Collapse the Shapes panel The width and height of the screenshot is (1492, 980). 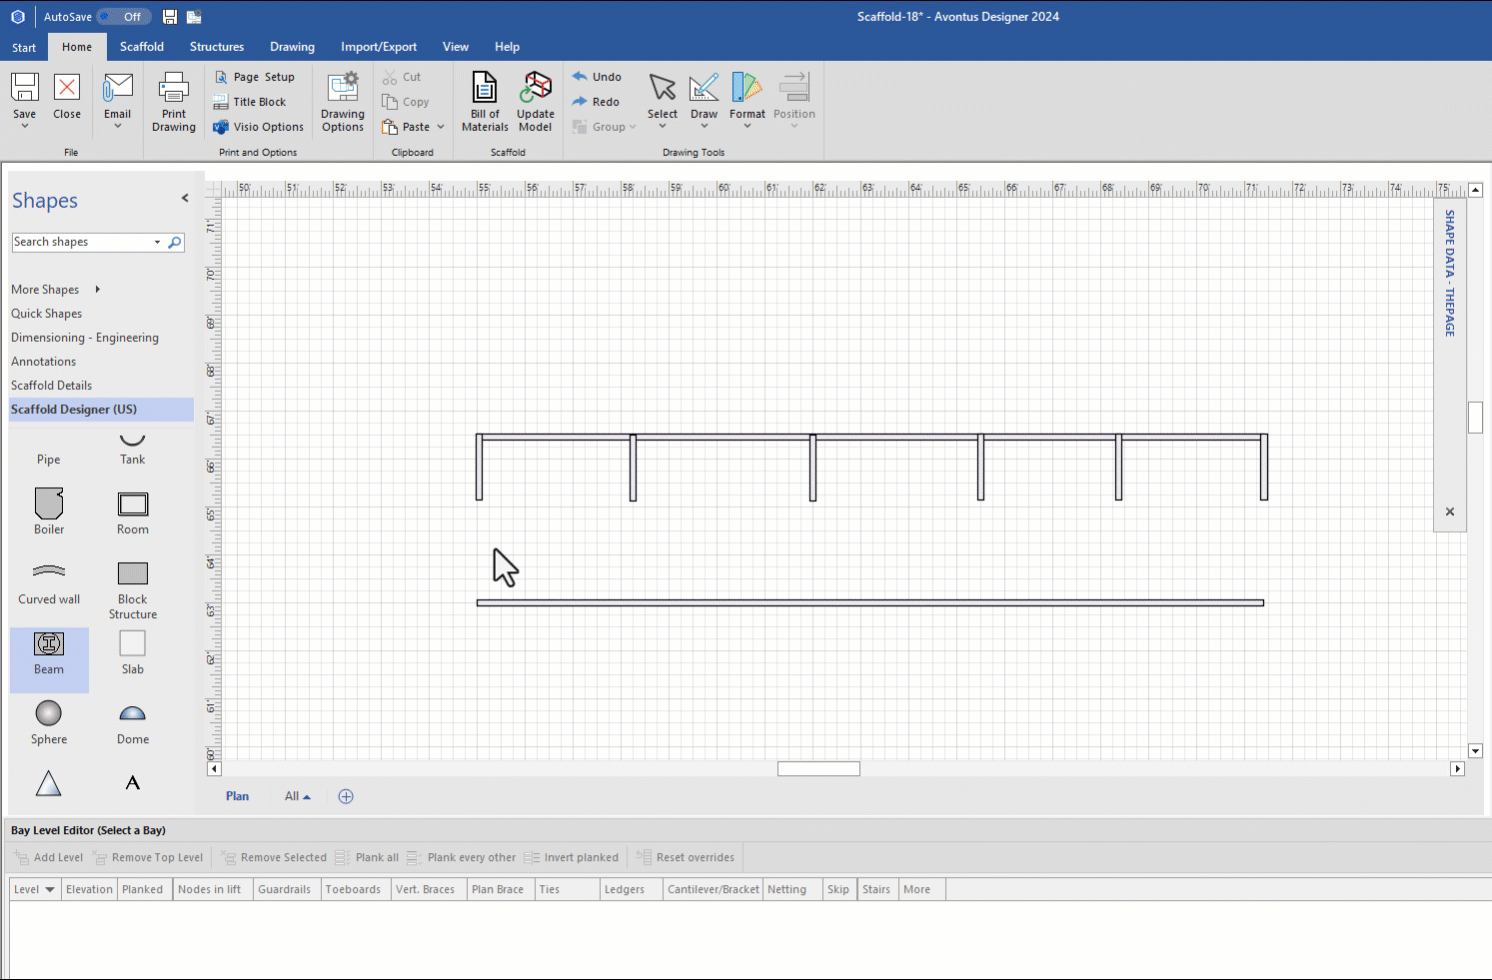tap(185, 198)
